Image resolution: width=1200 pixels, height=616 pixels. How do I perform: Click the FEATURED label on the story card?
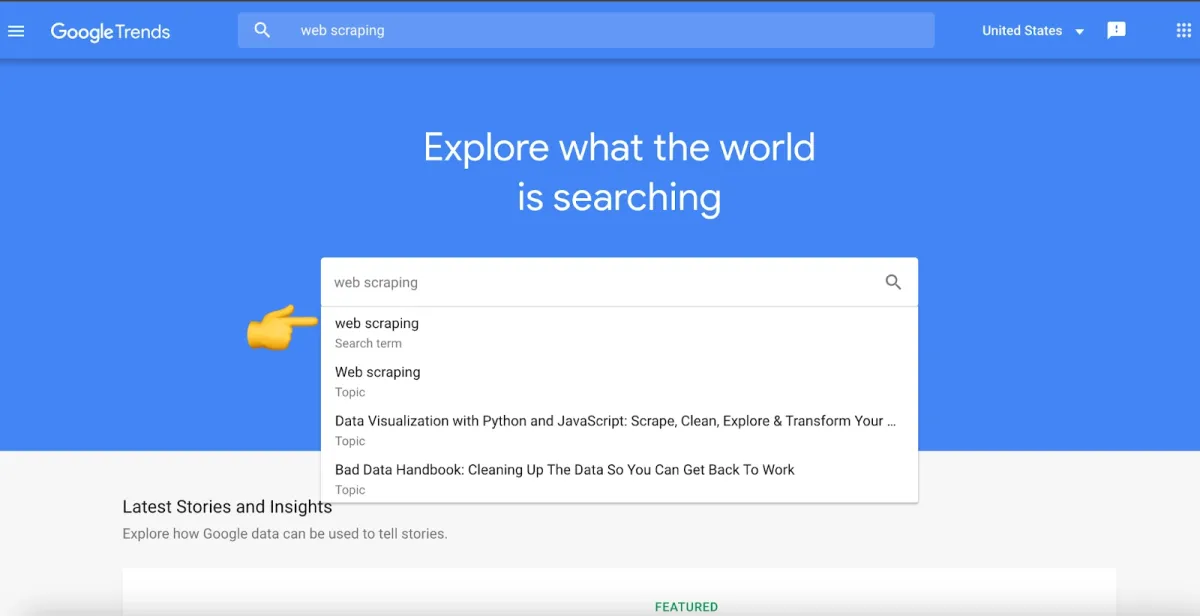[686, 607]
